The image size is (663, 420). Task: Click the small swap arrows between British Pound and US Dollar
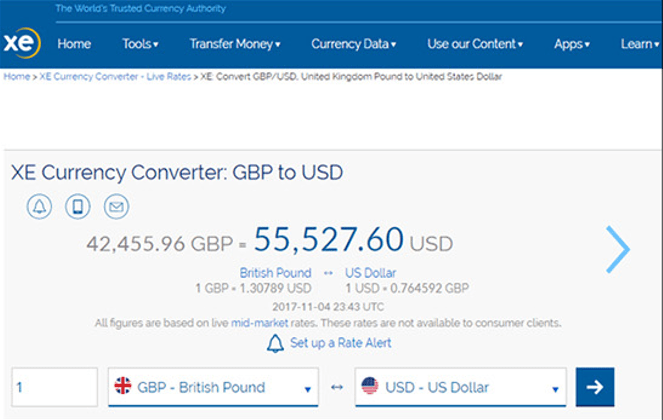point(328,273)
